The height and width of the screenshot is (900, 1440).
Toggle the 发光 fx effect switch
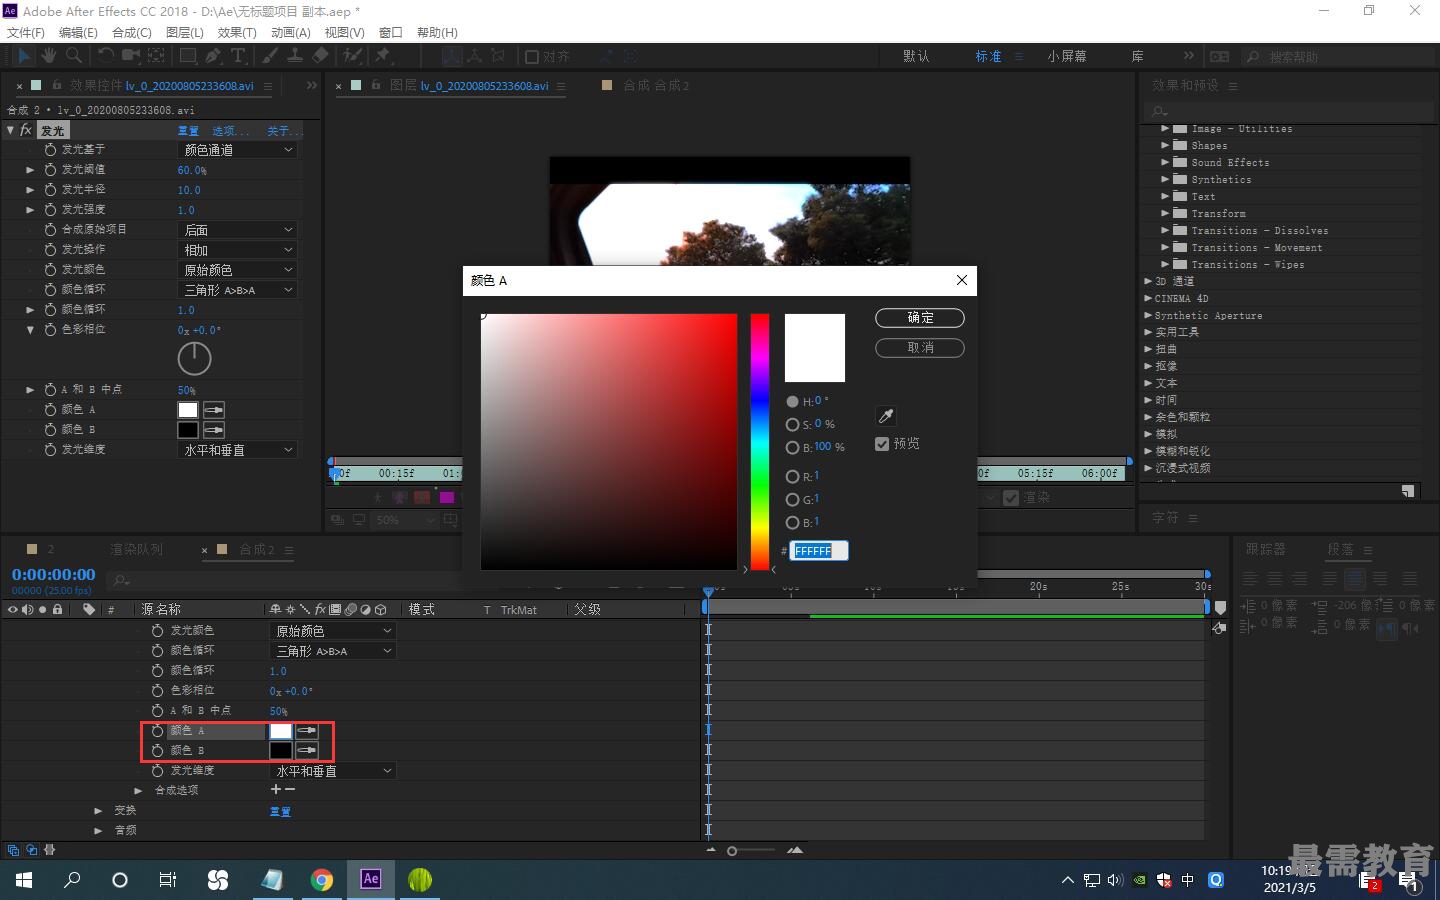click(x=26, y=130)
